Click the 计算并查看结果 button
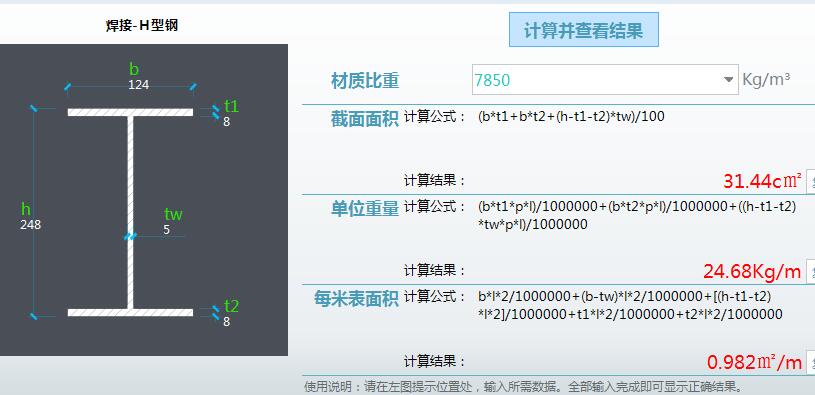The width and height of the screenshot is (815, 395). click(x=584, y=30)
